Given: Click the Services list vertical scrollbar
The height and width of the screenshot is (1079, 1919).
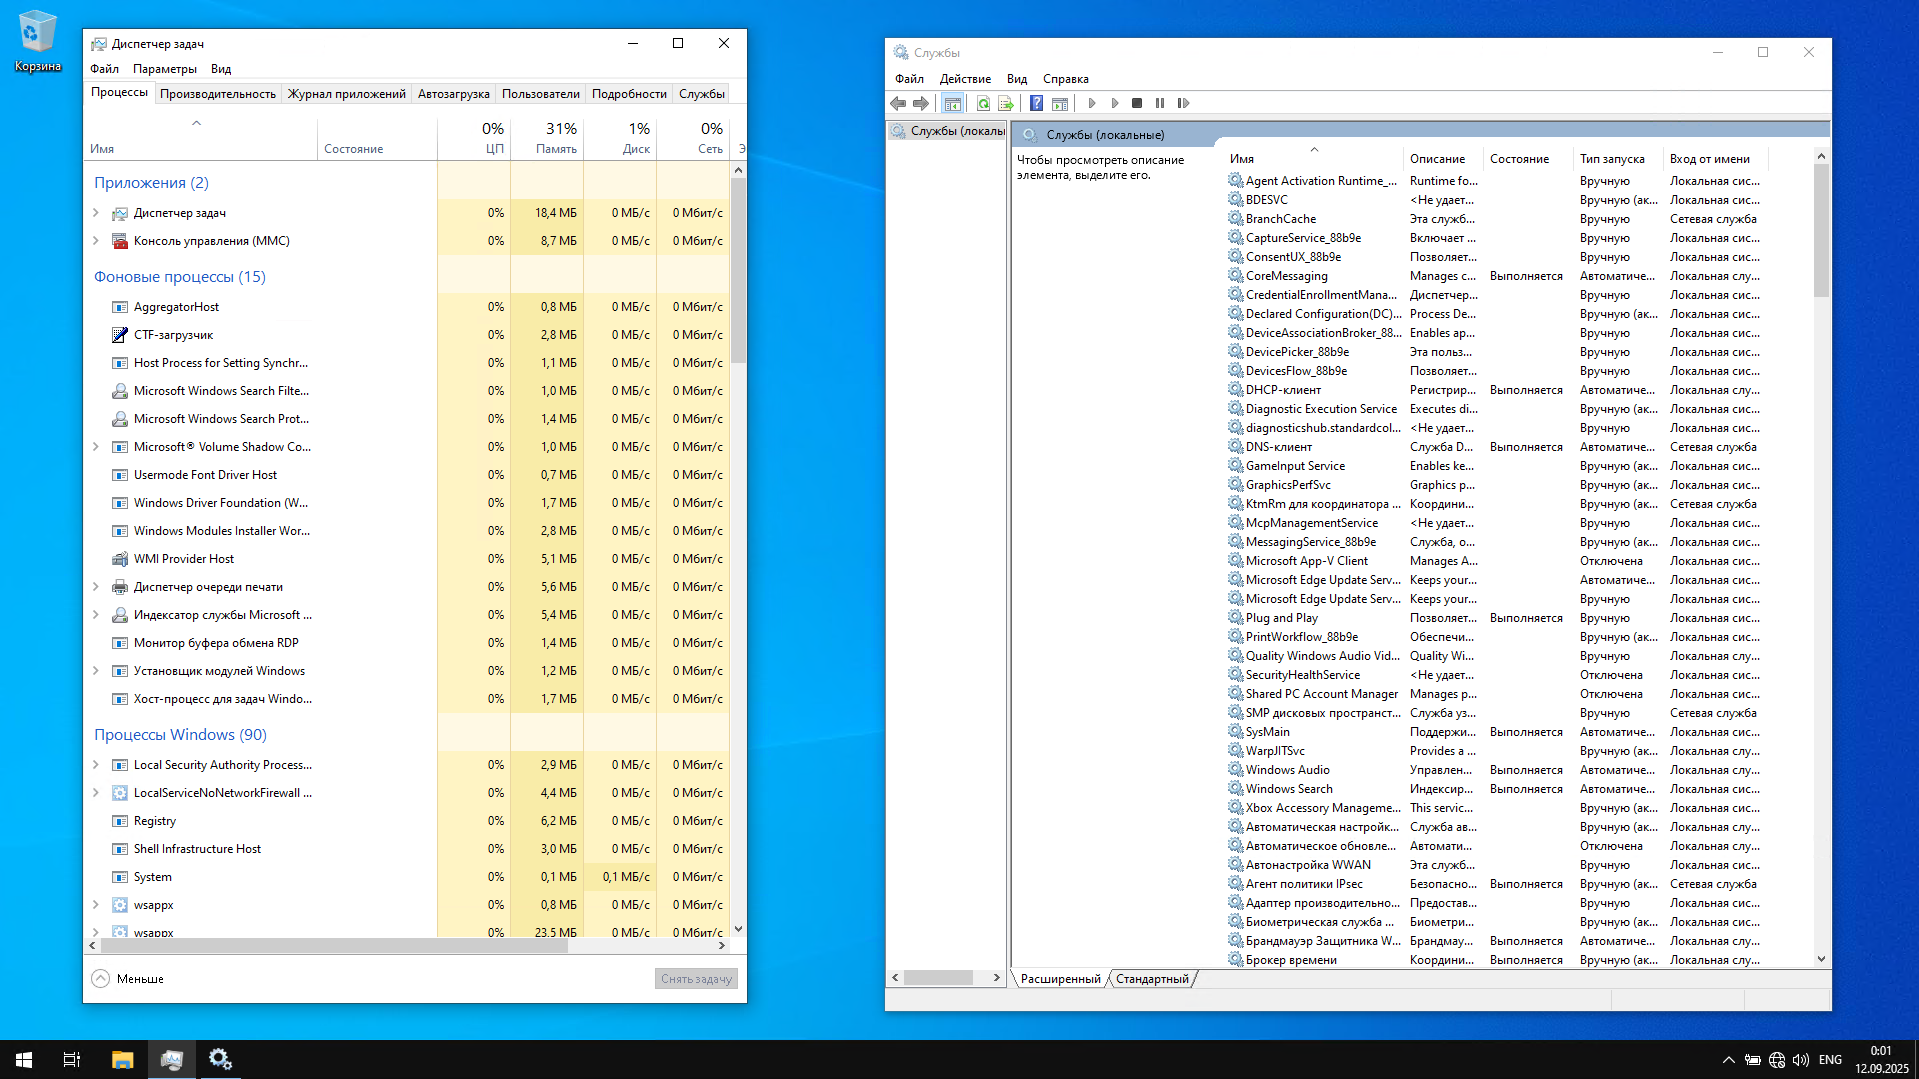Looking at the screenshot, I should [1821, 230].
